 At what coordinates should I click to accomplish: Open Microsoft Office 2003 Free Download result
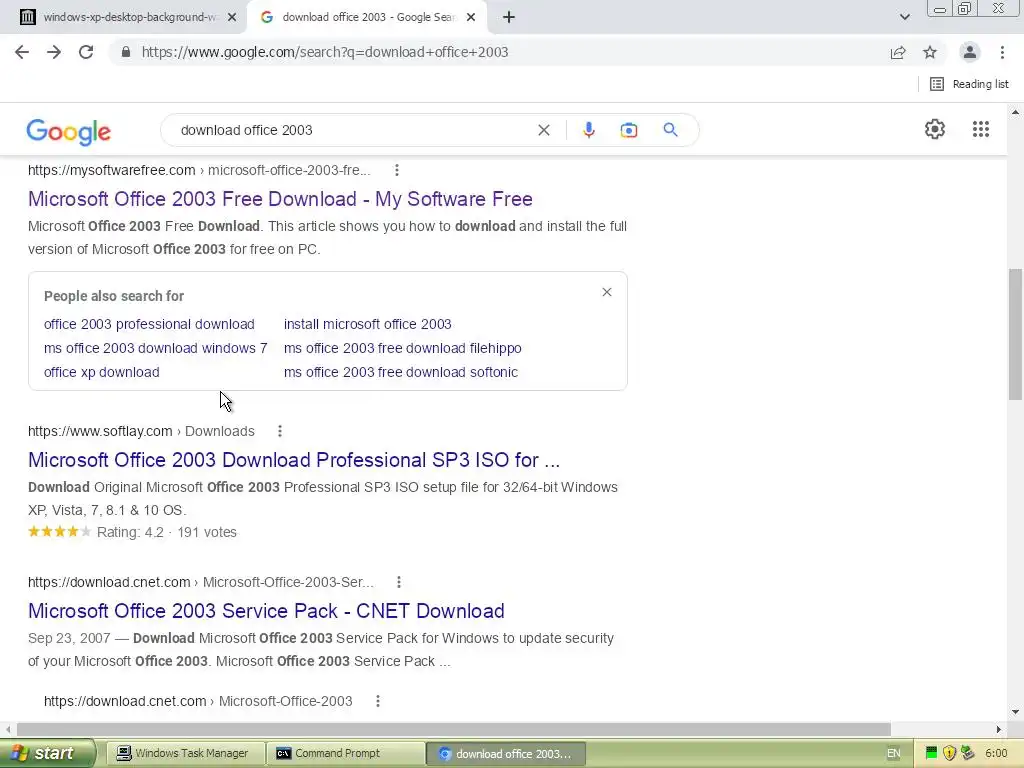click(280, 199)
